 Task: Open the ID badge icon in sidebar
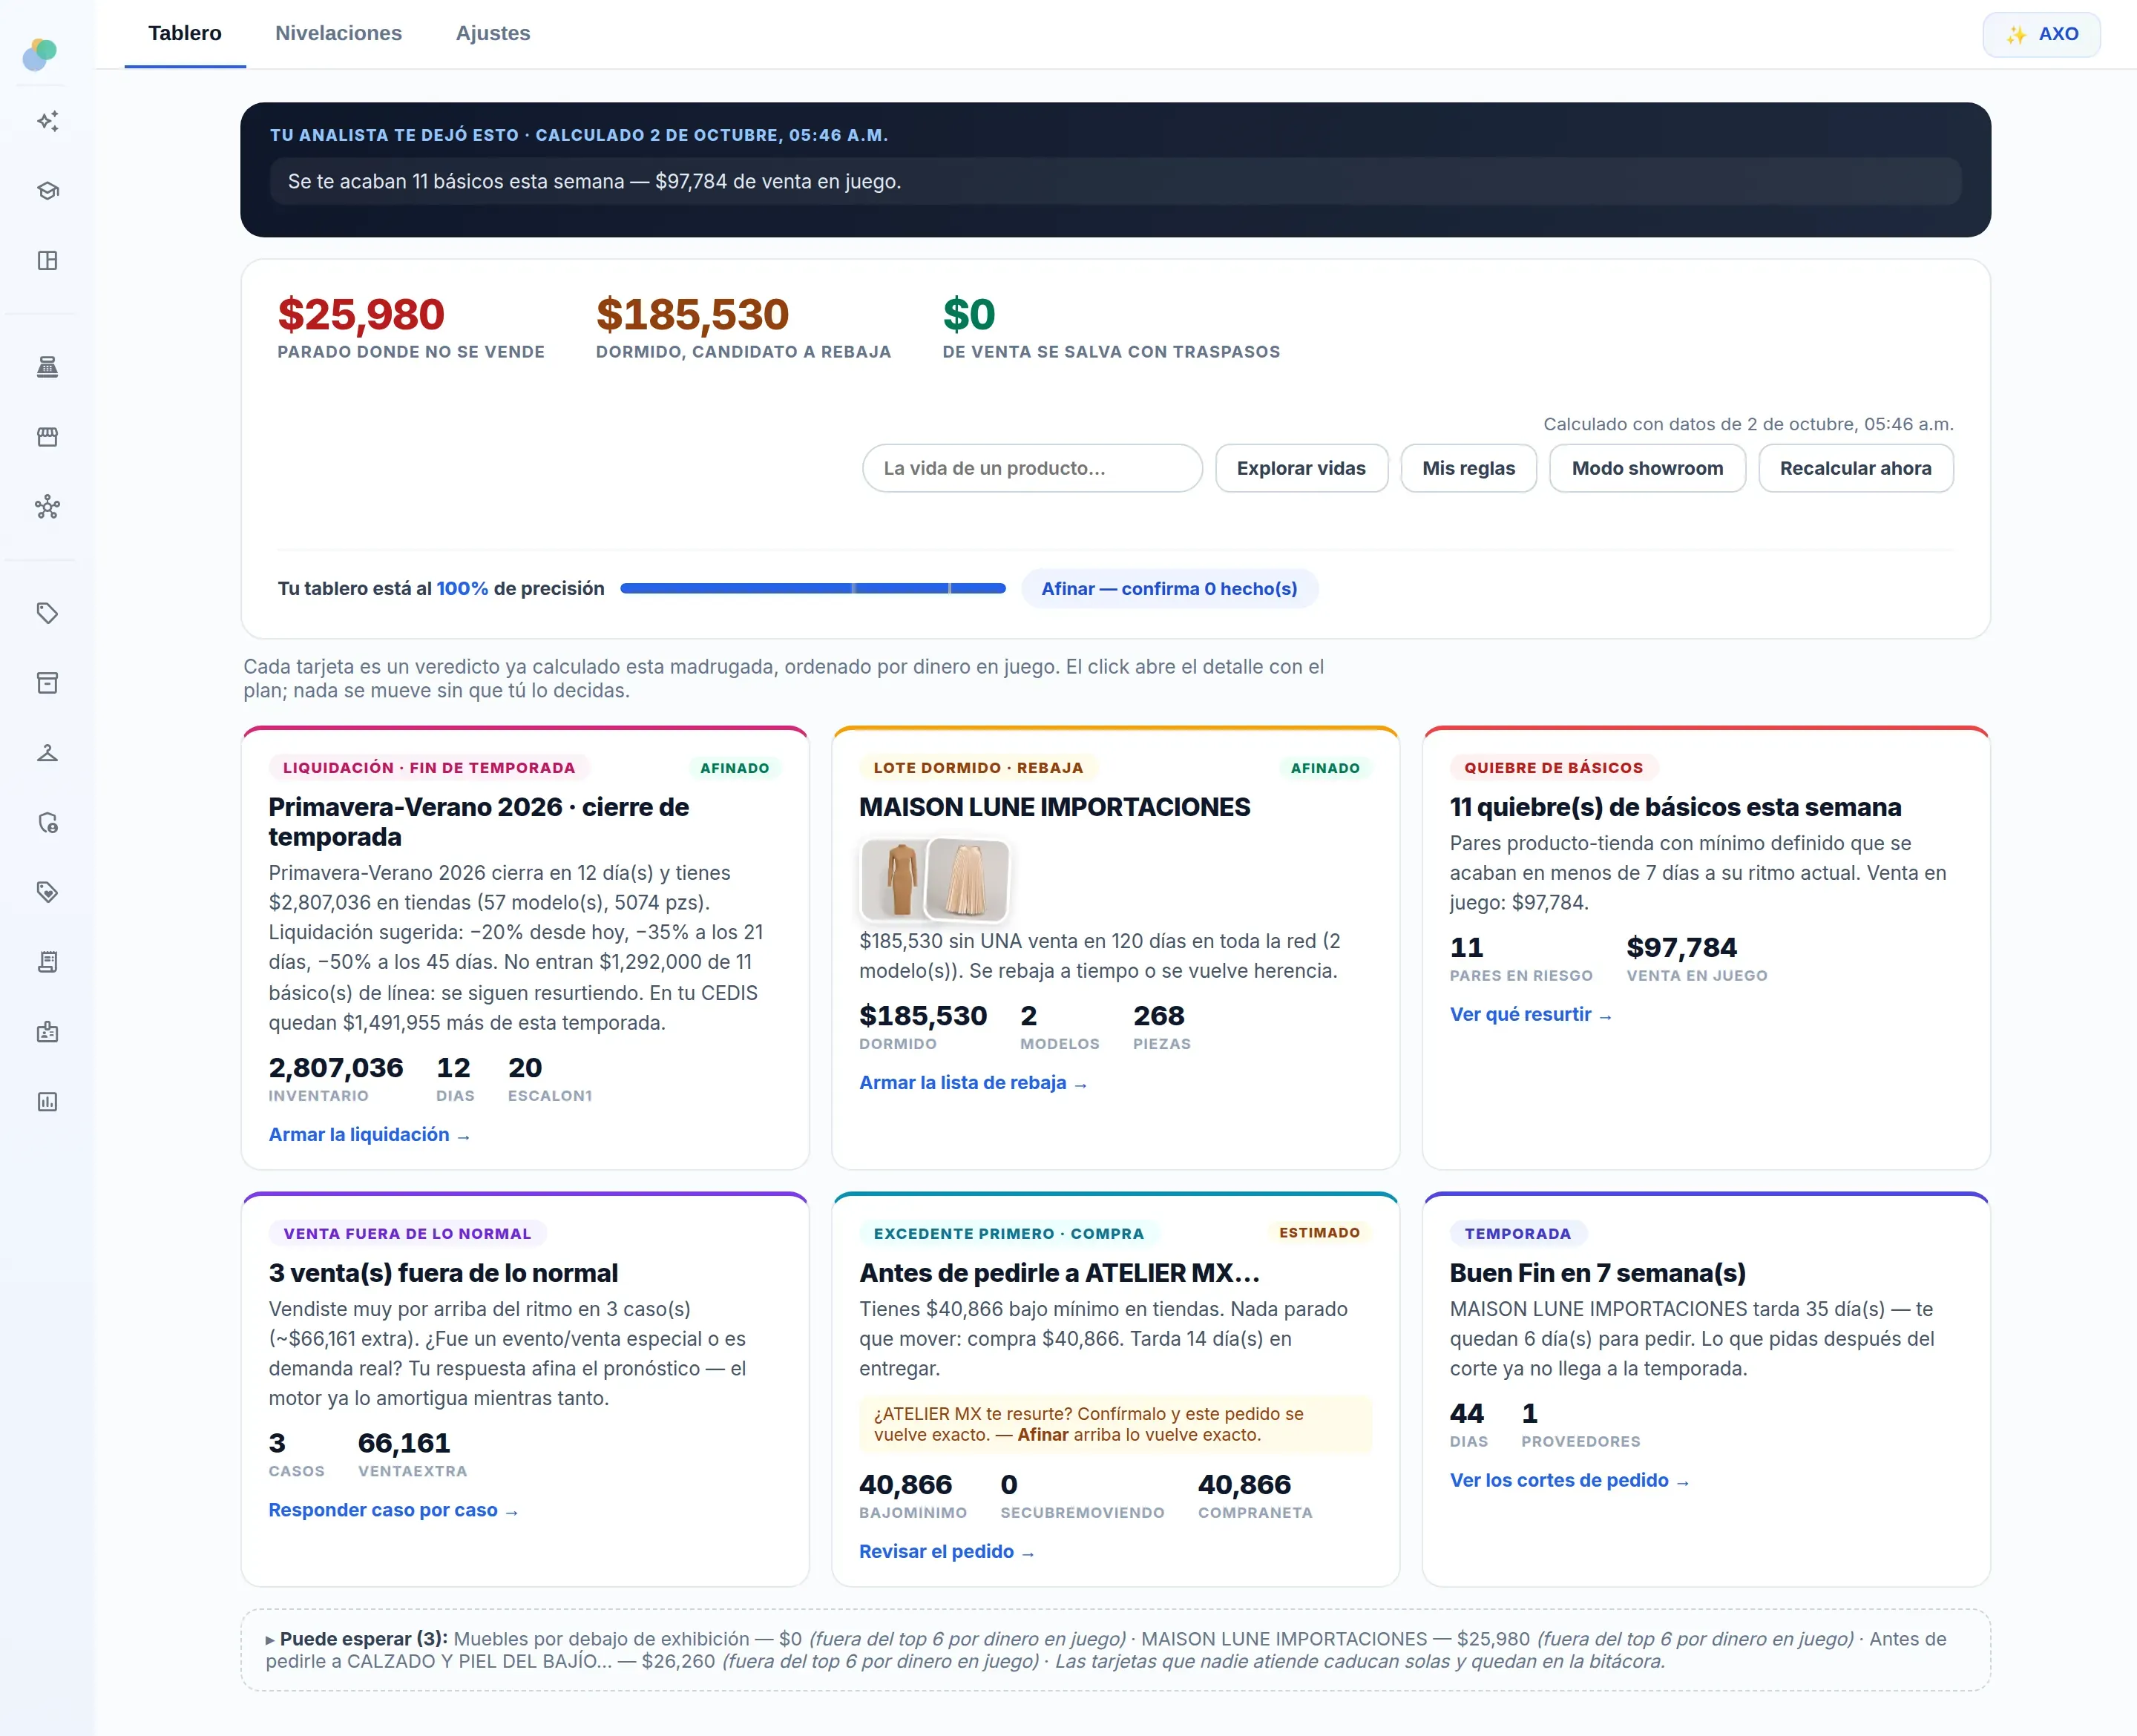tap(47, 1032)
